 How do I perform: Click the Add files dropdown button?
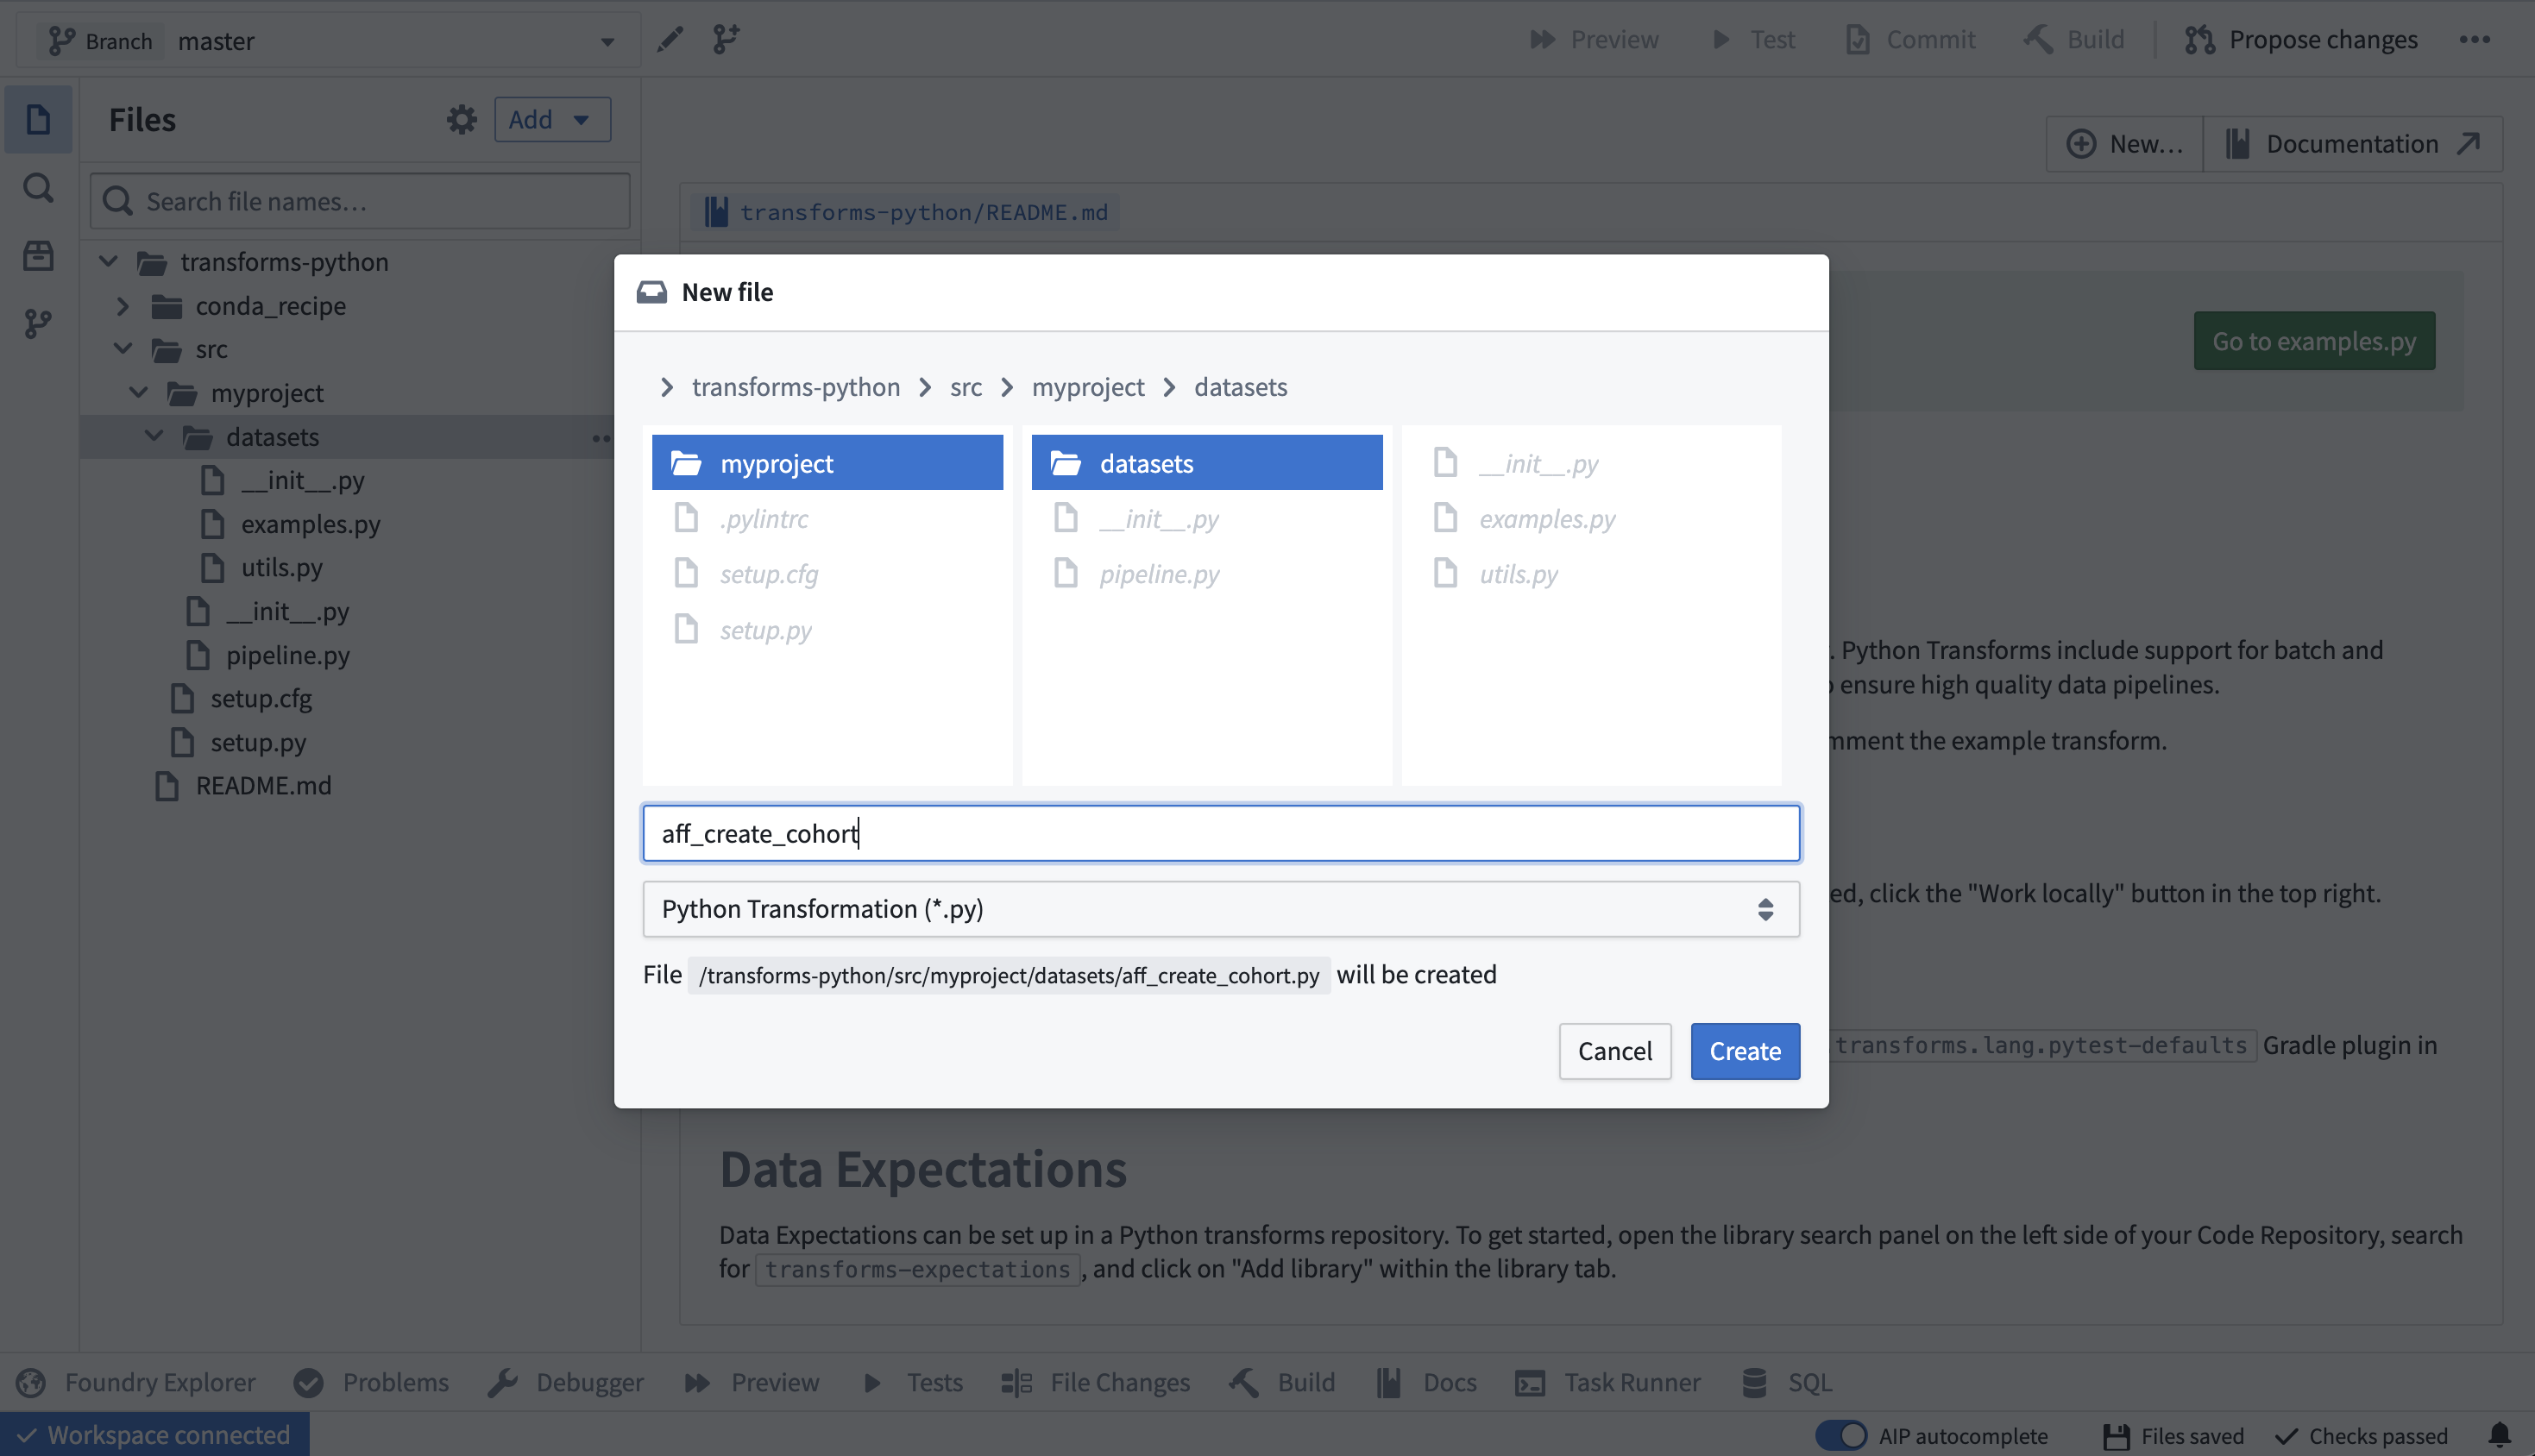(551, 119)
